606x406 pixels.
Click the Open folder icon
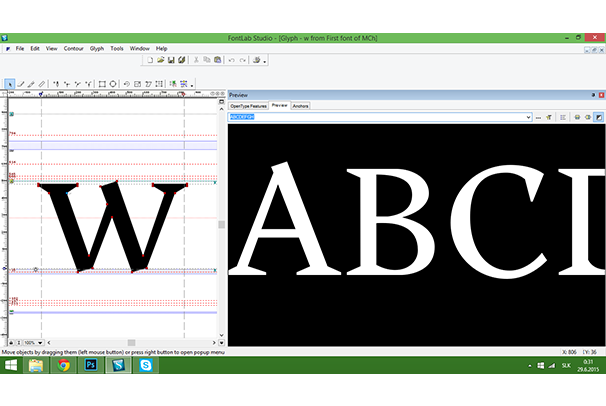160,60
